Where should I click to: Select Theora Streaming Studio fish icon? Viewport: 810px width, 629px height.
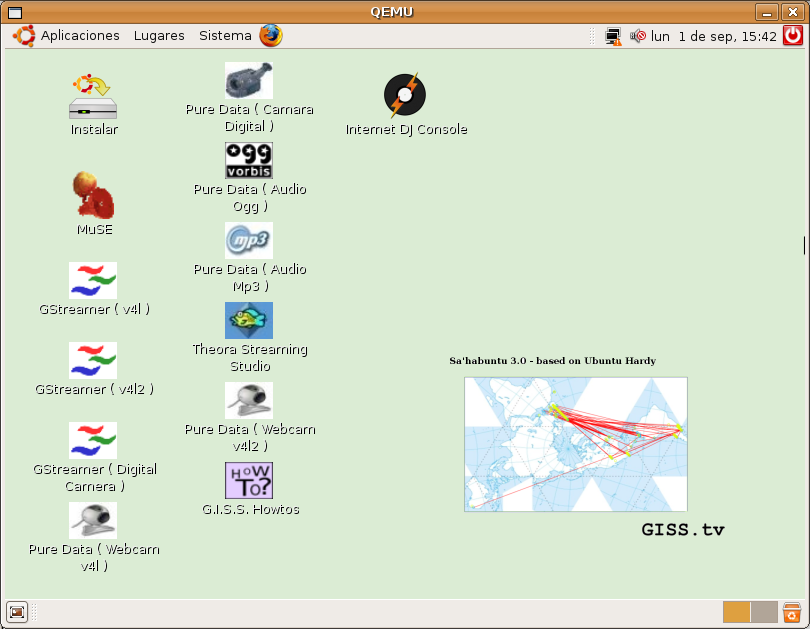click(x=249, y=321)
